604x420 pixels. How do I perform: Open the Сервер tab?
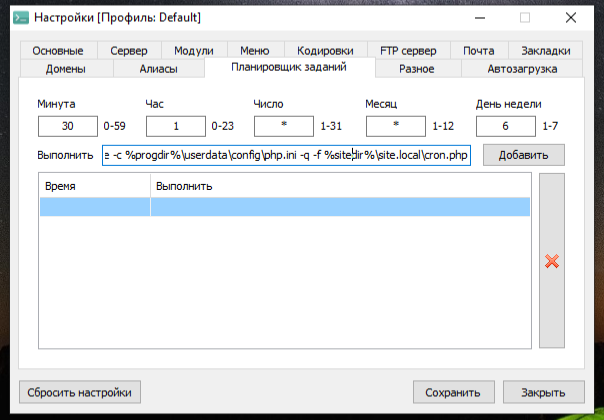click(x=129, y=51)
